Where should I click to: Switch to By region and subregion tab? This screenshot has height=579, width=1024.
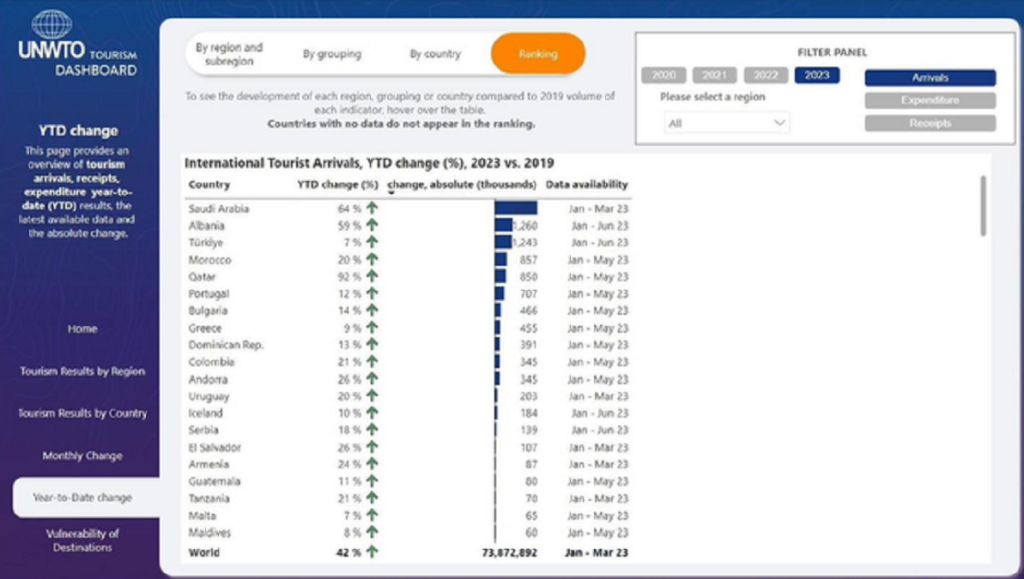[x=229, y=54]
